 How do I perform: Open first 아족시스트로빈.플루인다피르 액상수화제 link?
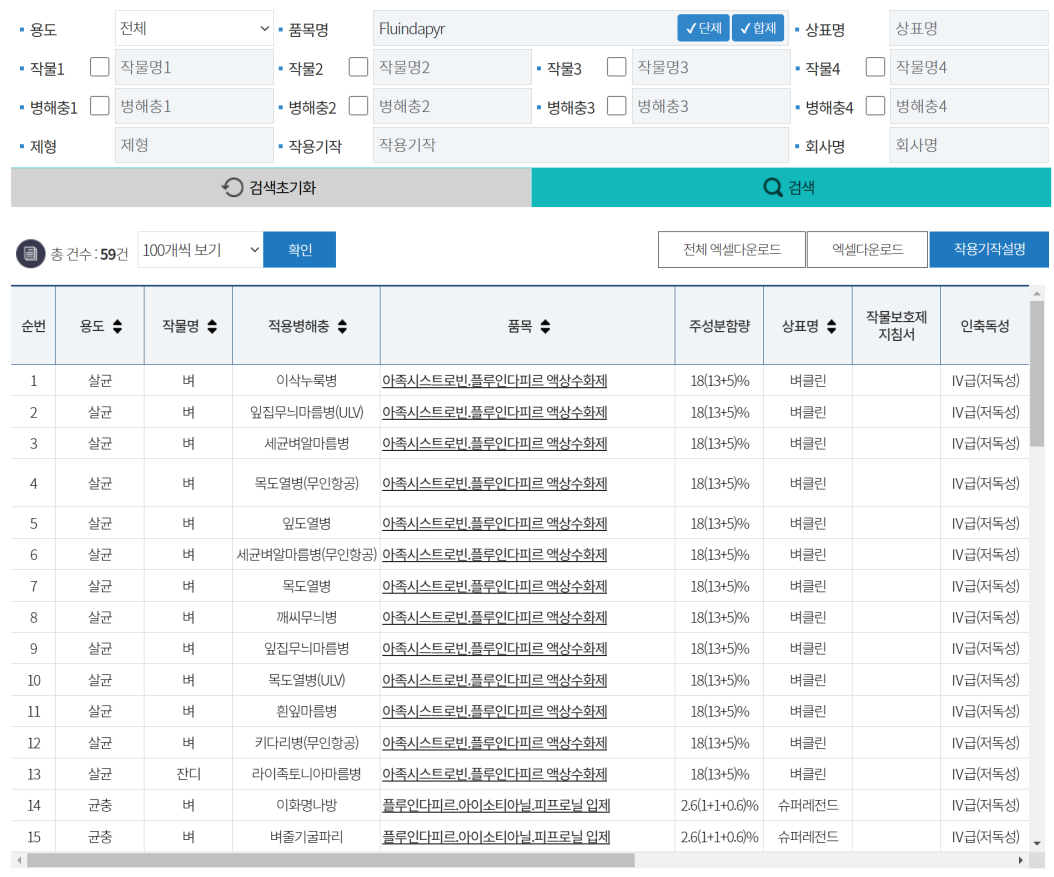point(495,381)
